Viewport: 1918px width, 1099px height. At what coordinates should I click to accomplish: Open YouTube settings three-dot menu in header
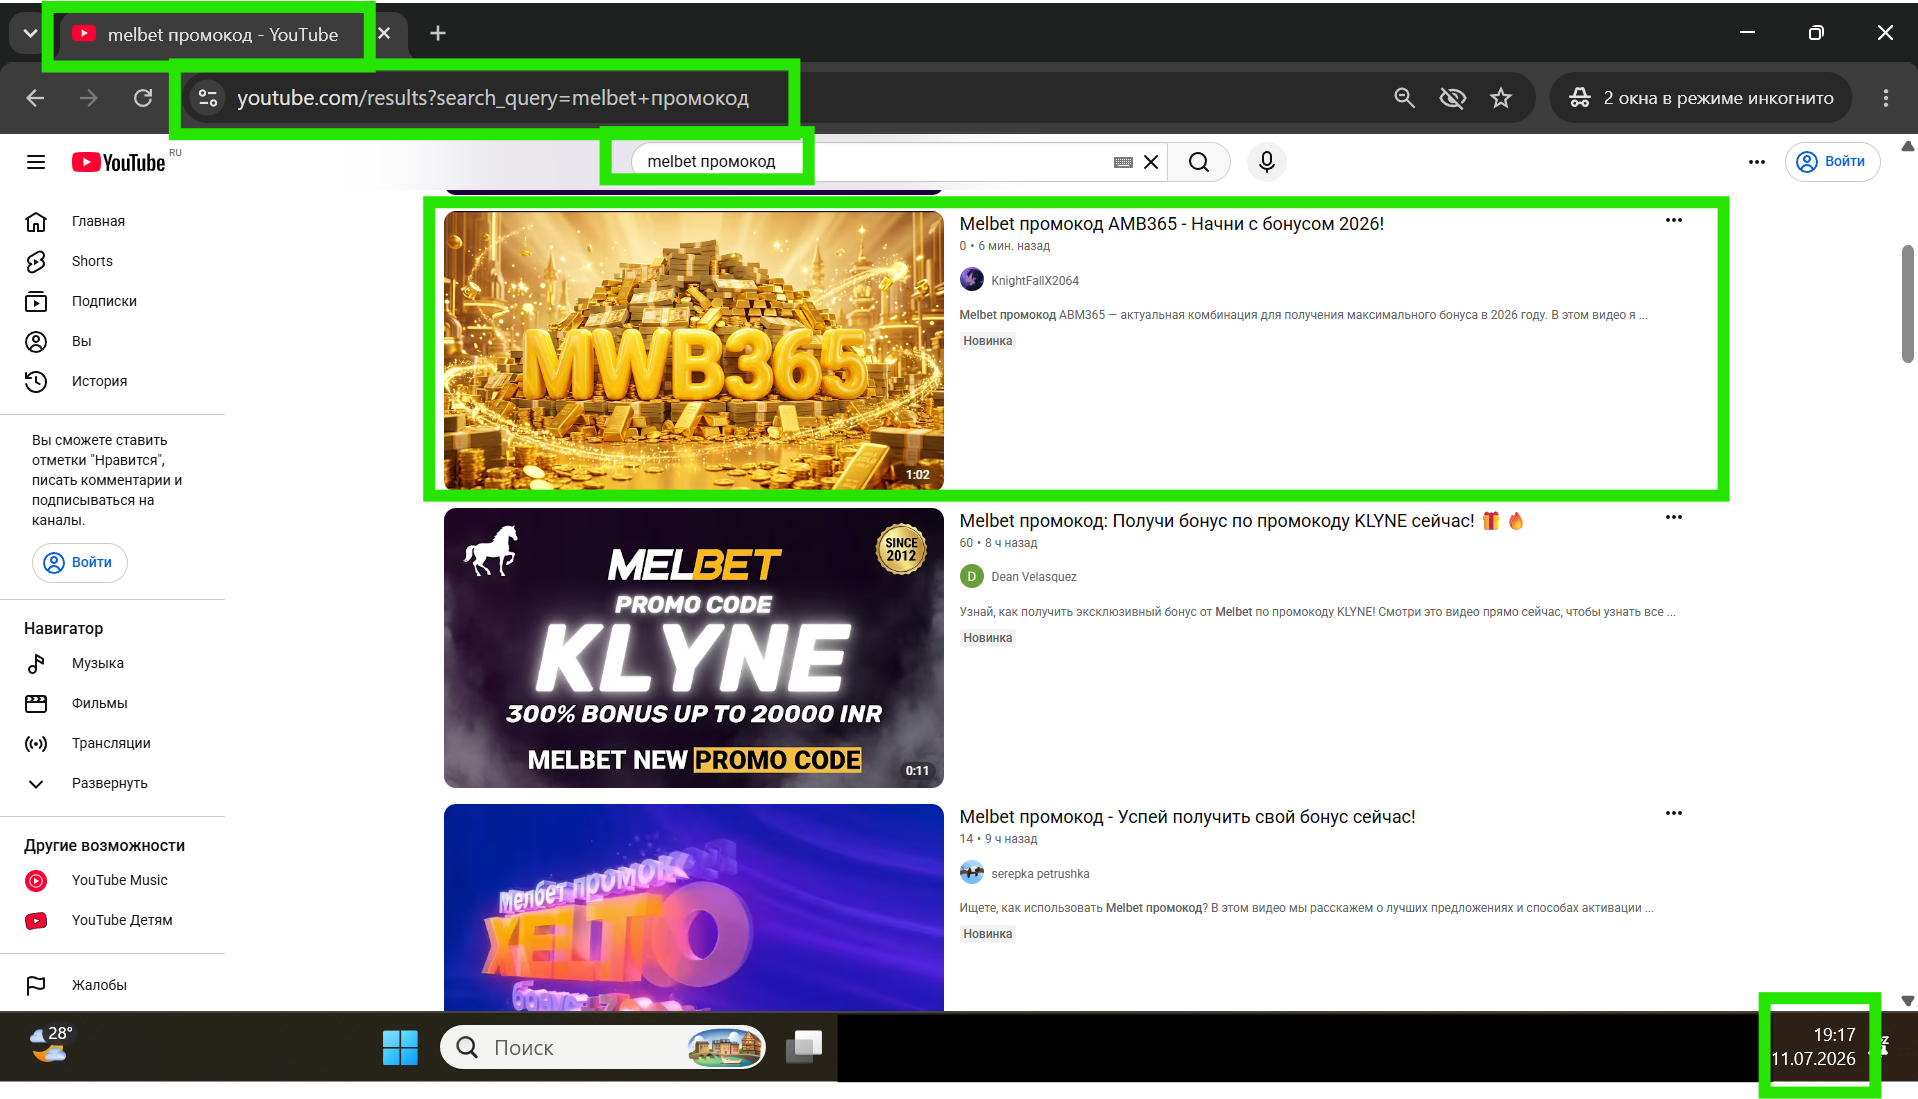click(x=1757, y=162)
